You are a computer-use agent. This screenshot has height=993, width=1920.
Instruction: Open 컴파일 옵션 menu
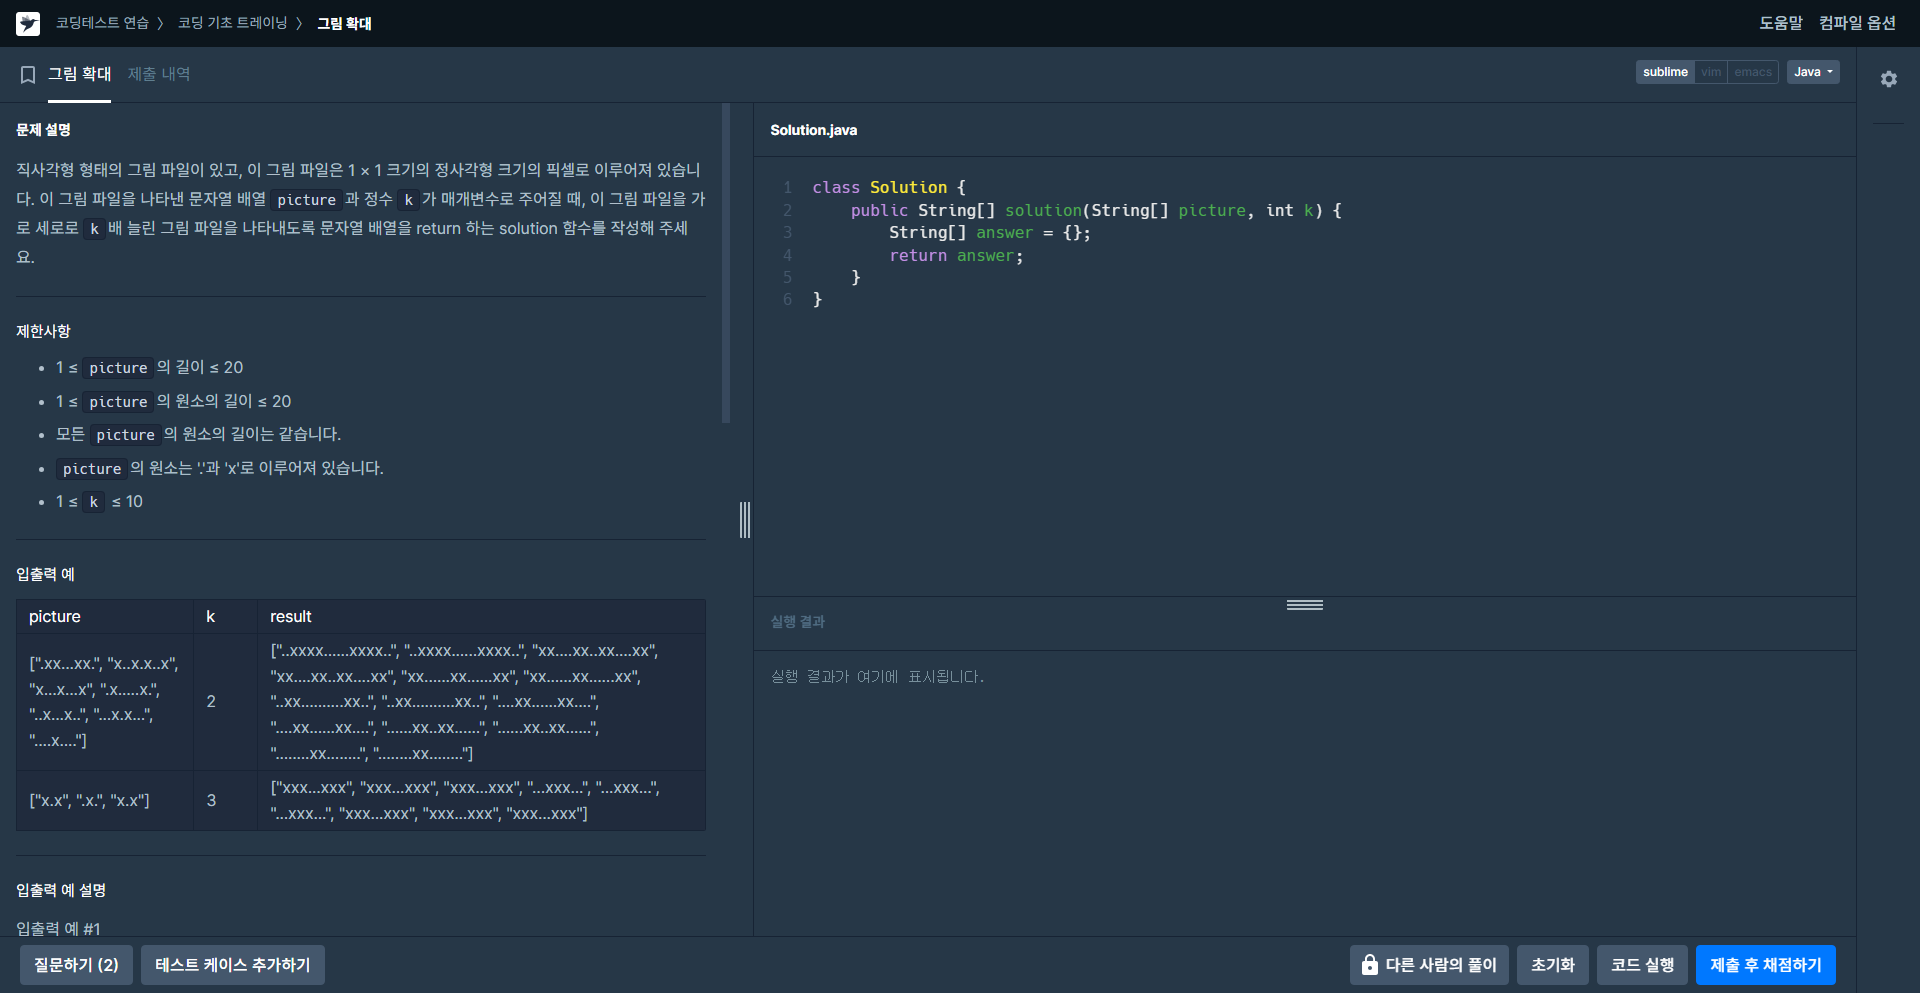(x=1857, y=23)
